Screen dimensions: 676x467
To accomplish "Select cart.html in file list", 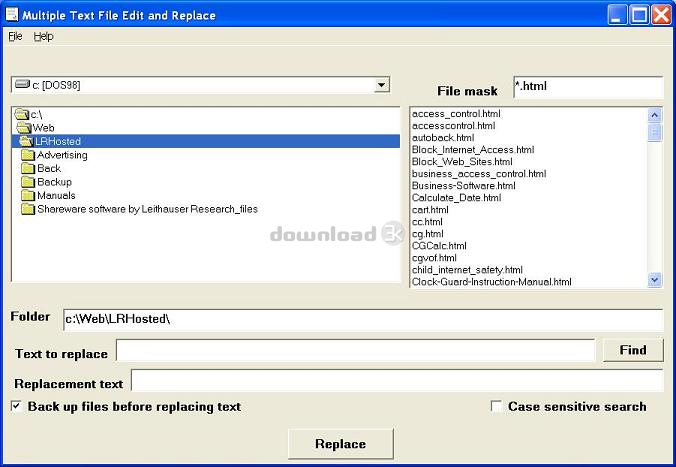I will pyautogui.click(x=430, y=210).
